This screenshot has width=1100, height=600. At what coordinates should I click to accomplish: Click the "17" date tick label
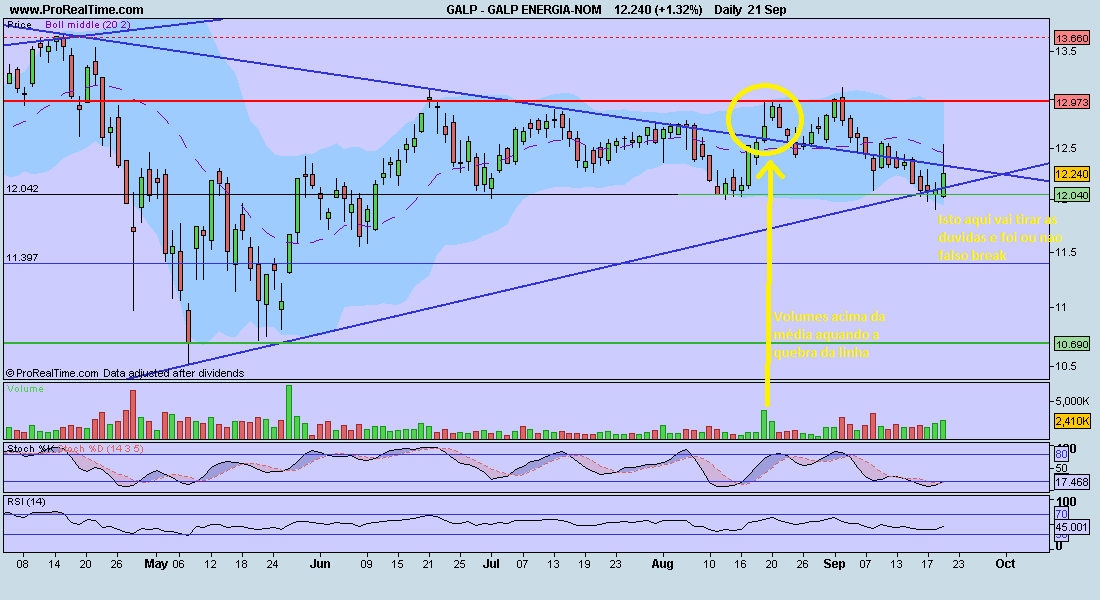click(927, 564)
